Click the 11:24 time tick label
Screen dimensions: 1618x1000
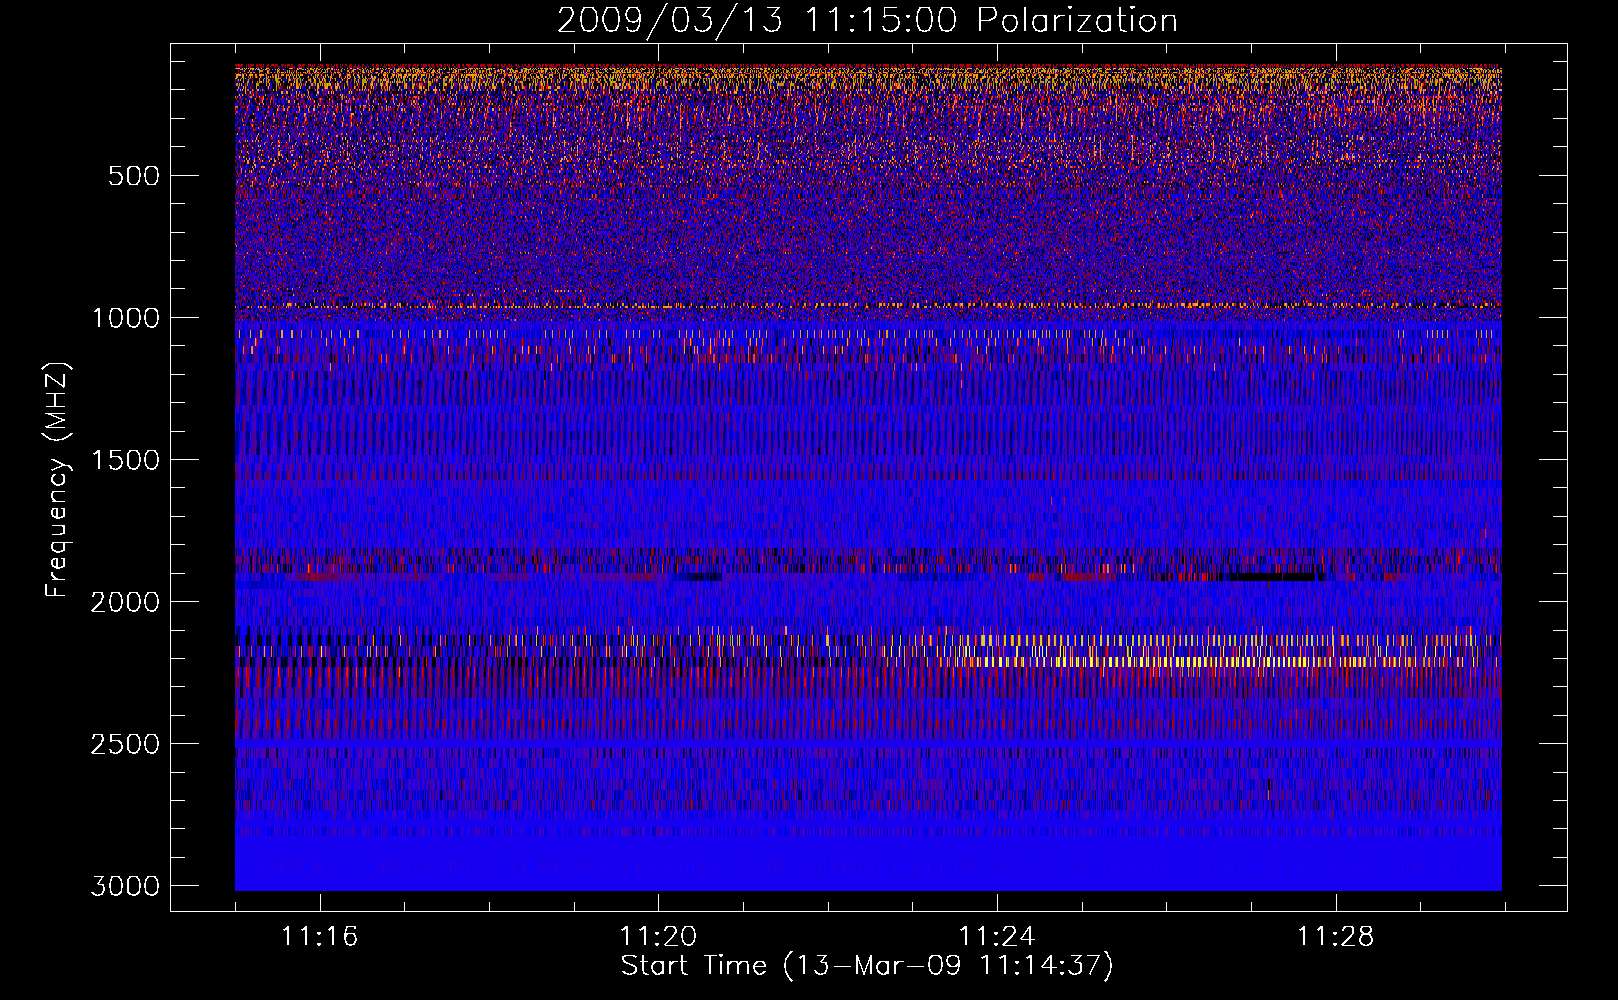coord(997,936)
